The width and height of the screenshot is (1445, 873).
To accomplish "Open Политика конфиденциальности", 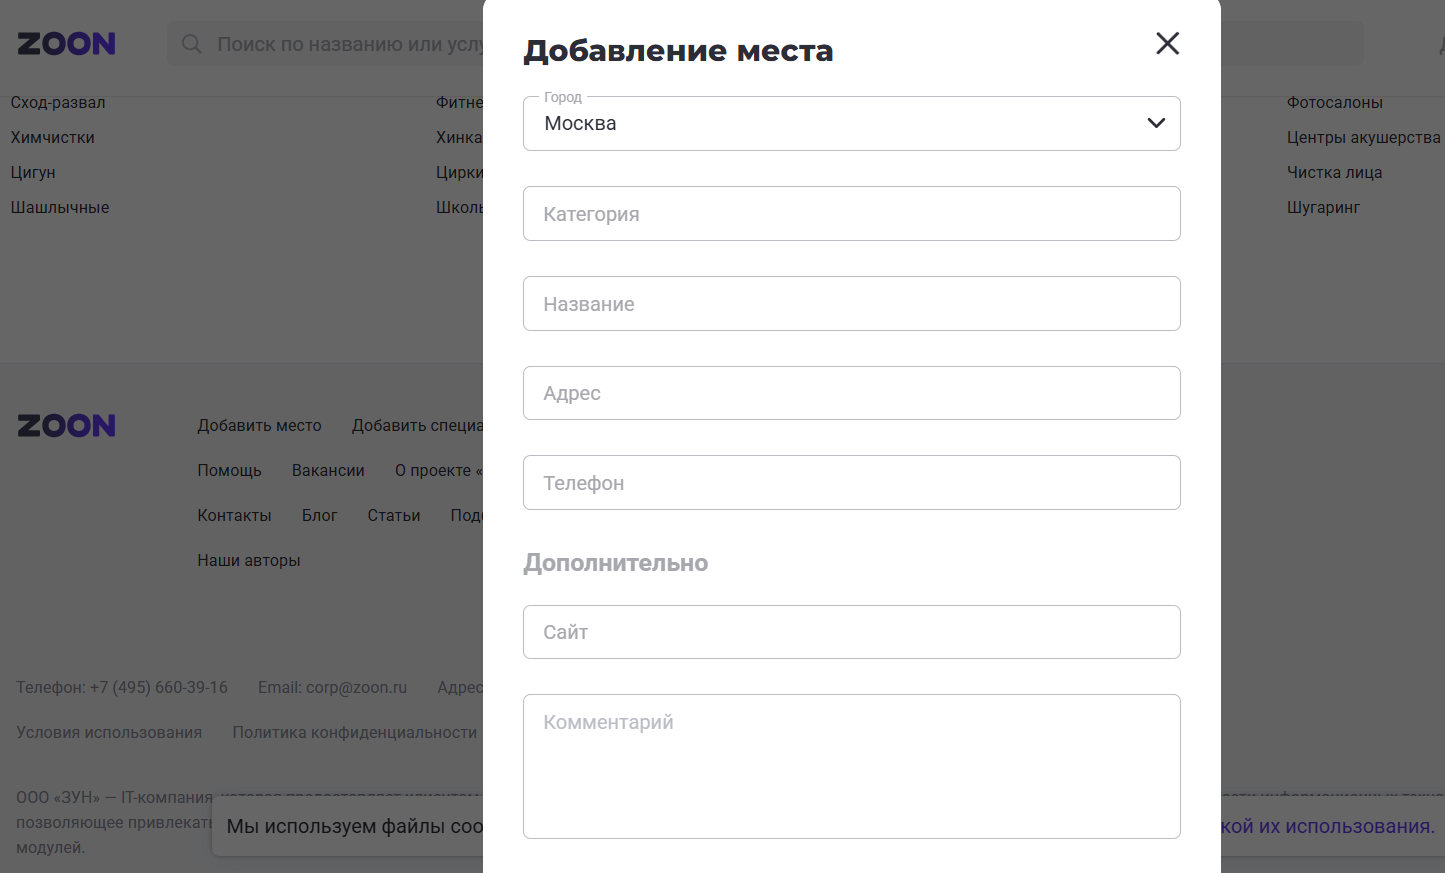I will 355,731.
